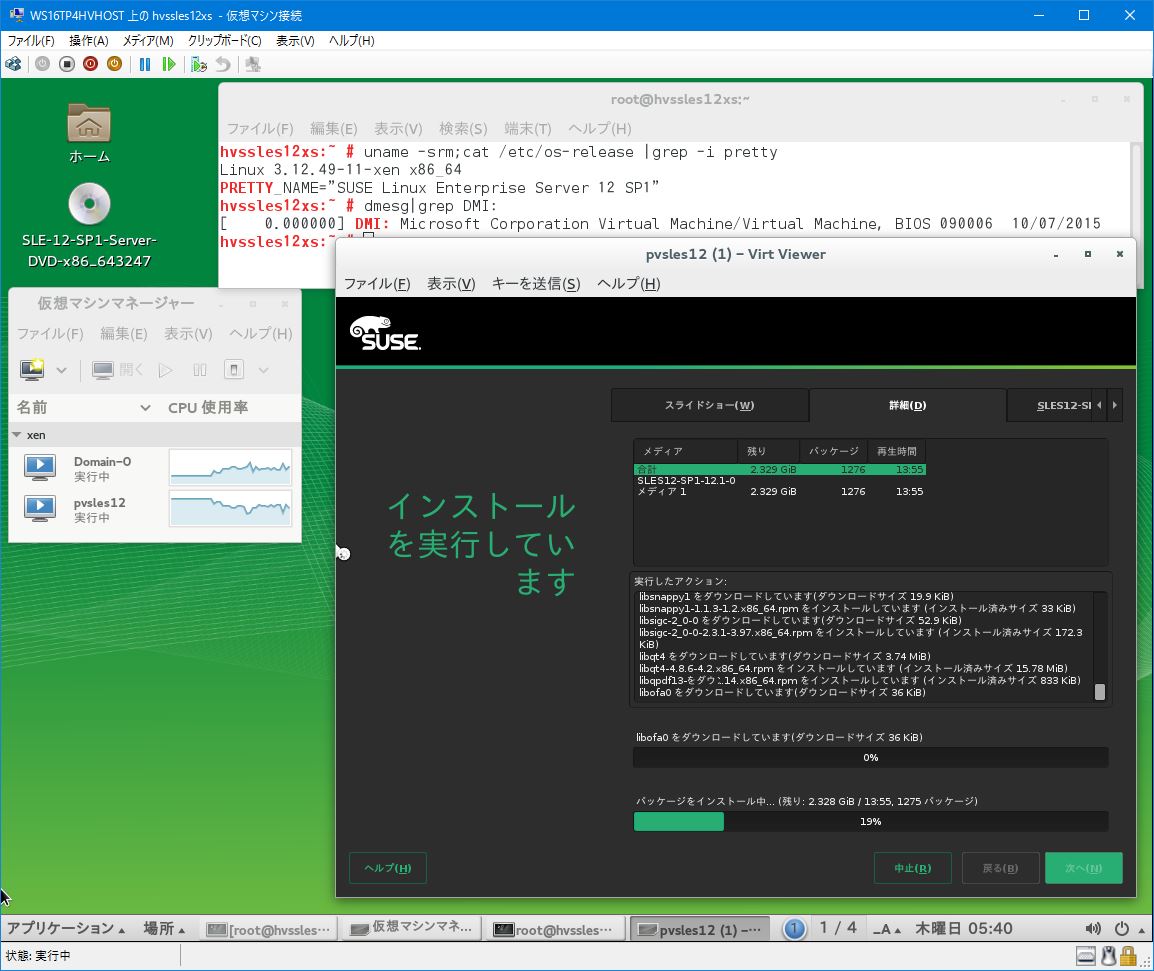Open the ホーム home folder desktop icon
The width and height of the screenshot is (1154, 971).
click(89, 133)
